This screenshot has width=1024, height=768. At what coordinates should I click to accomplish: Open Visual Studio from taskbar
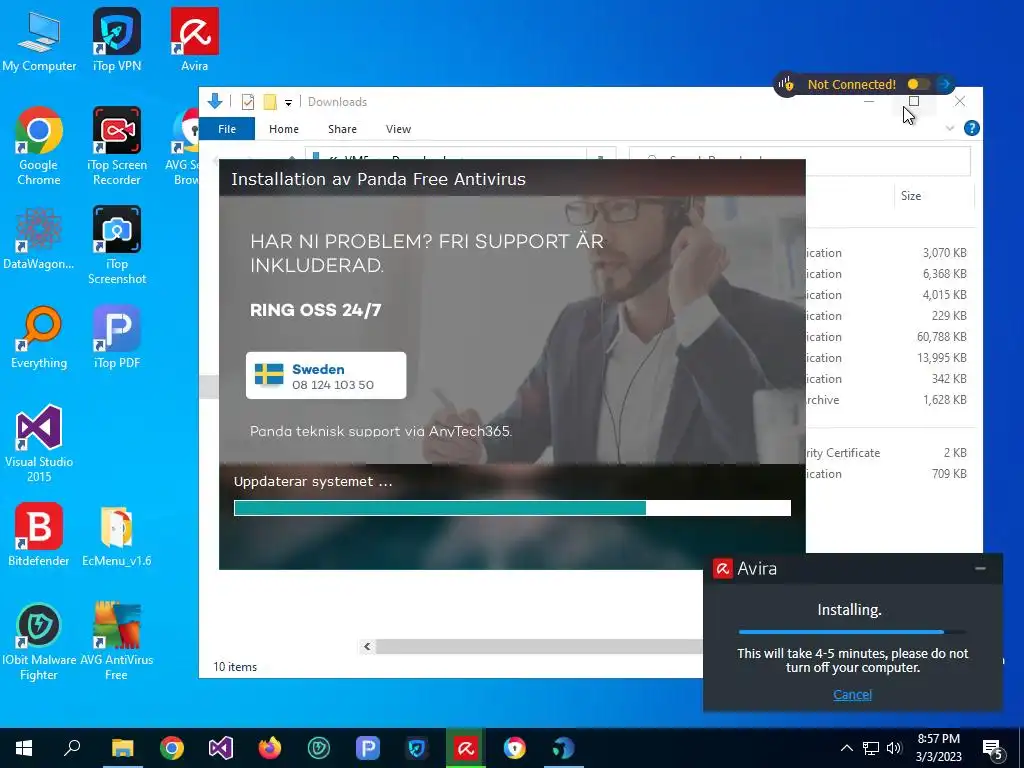click(x=221, y=748)
